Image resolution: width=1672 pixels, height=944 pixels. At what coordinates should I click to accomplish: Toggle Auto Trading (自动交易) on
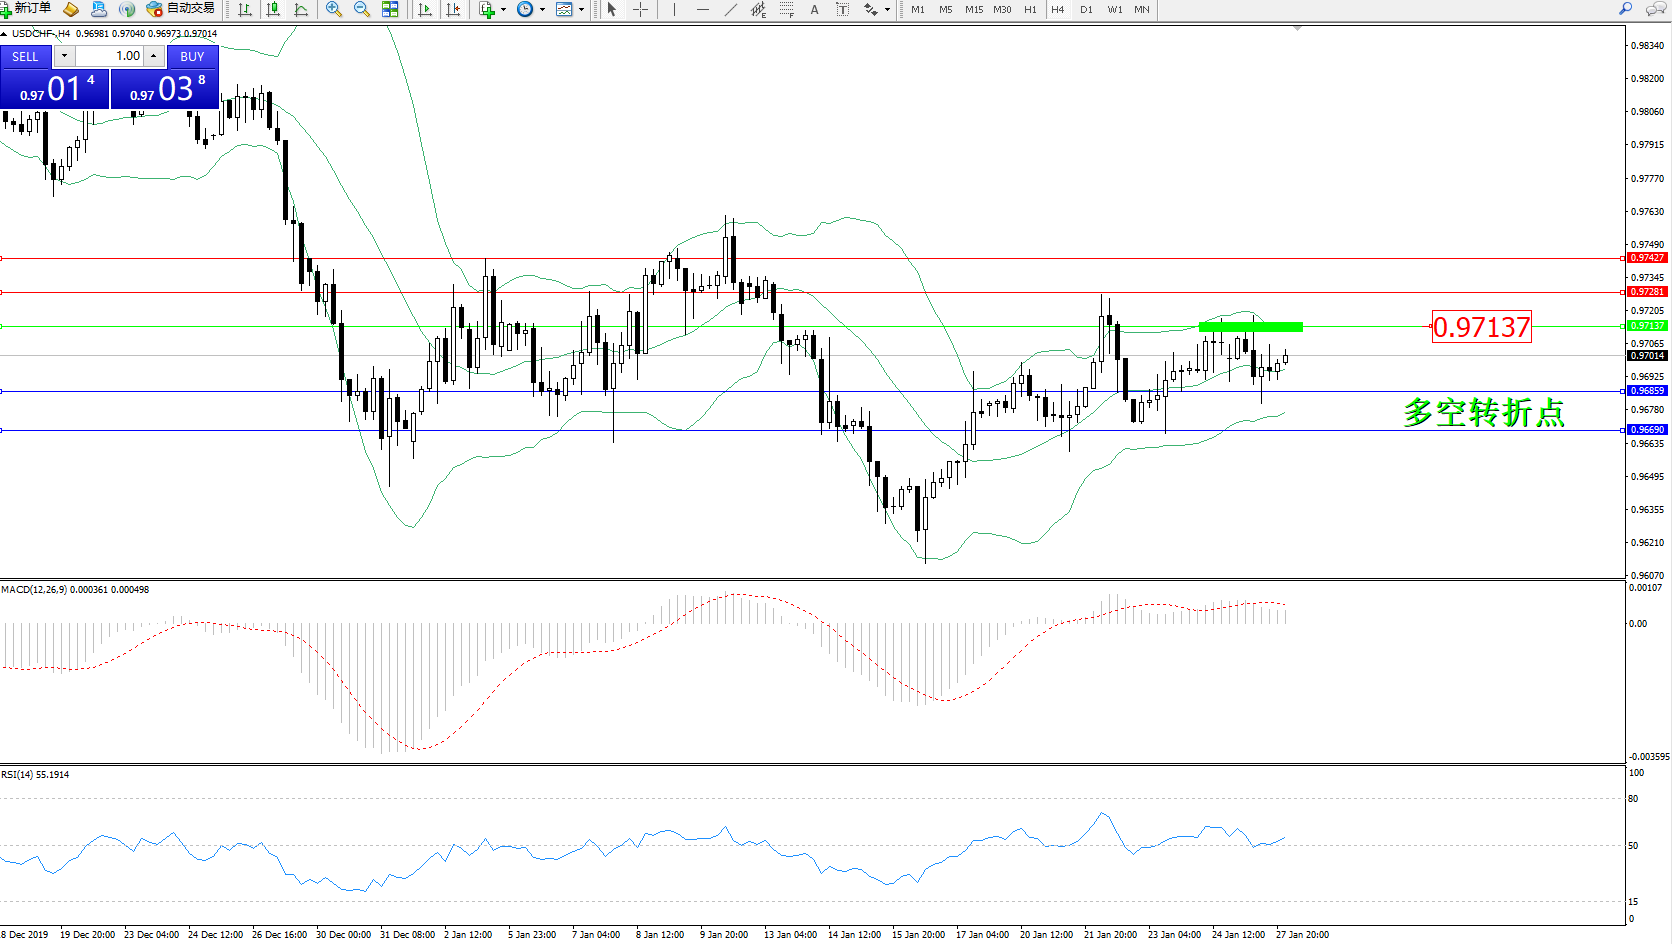pyautogui.click(x=181, y=9)
